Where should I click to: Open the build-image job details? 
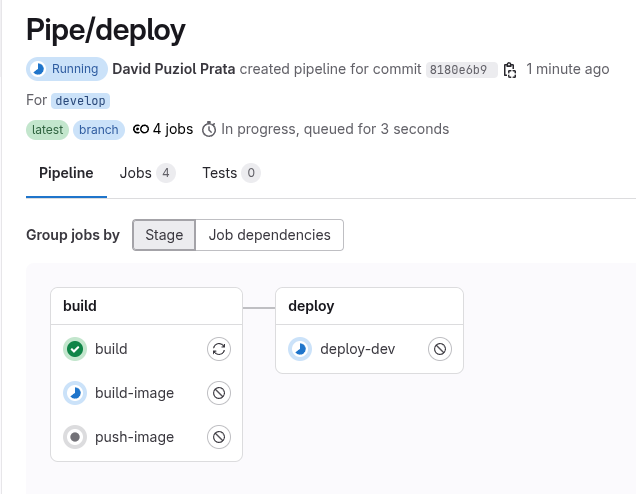tap(134, 393)
